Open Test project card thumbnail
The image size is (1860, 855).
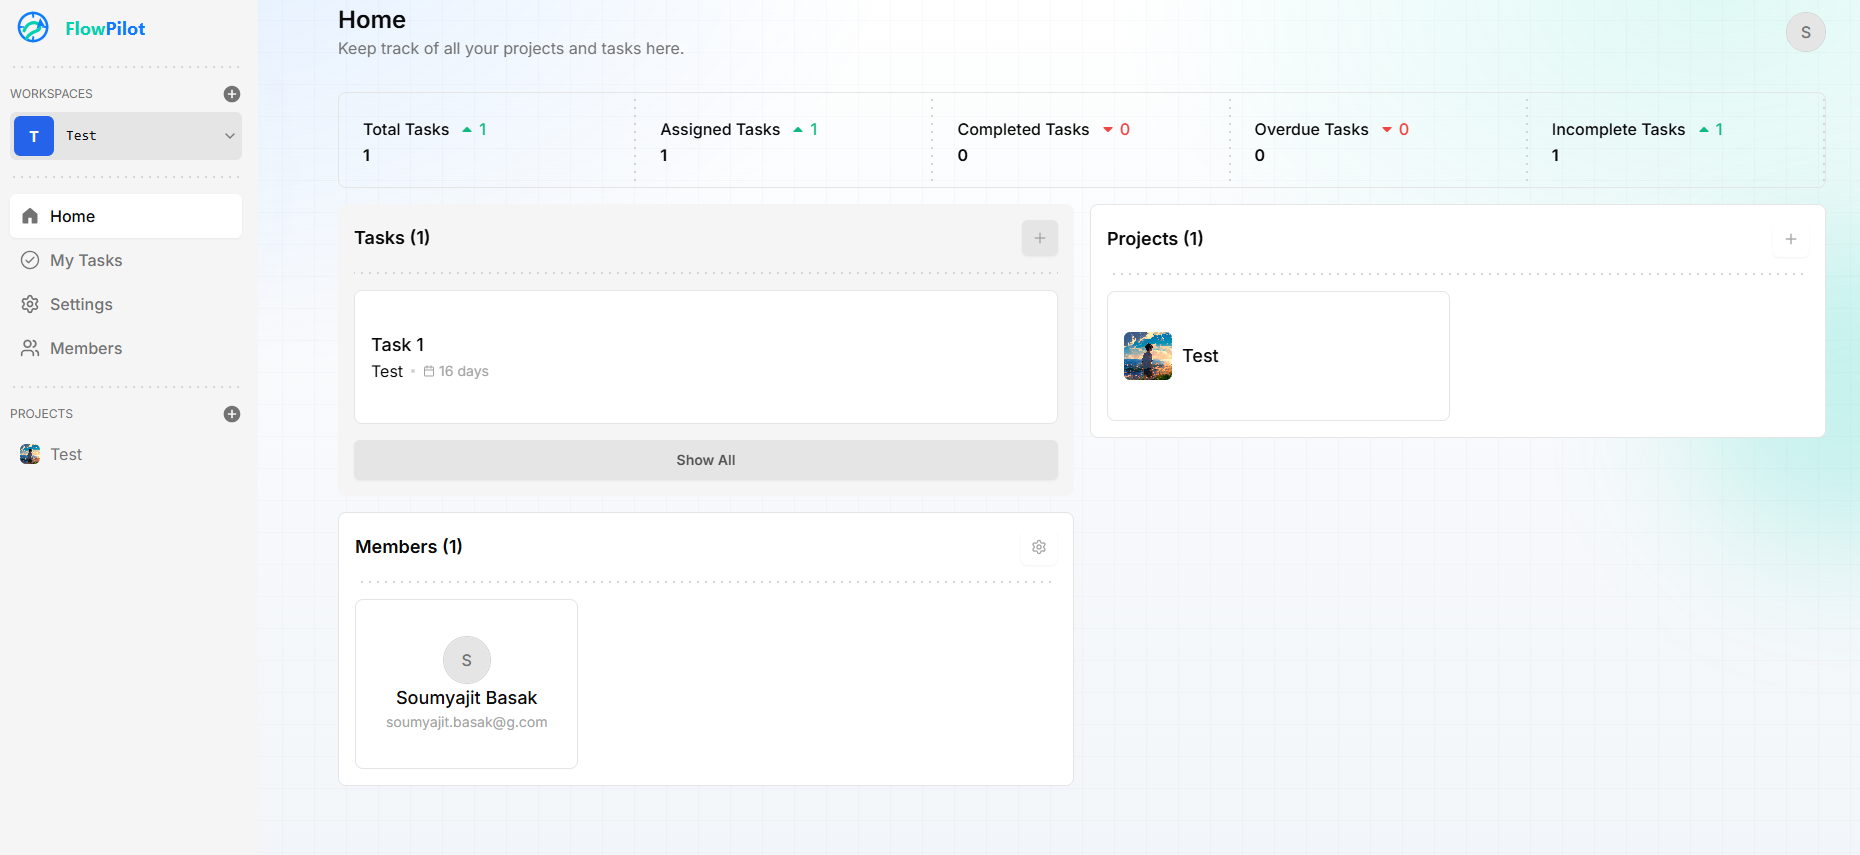point(1147,356)
